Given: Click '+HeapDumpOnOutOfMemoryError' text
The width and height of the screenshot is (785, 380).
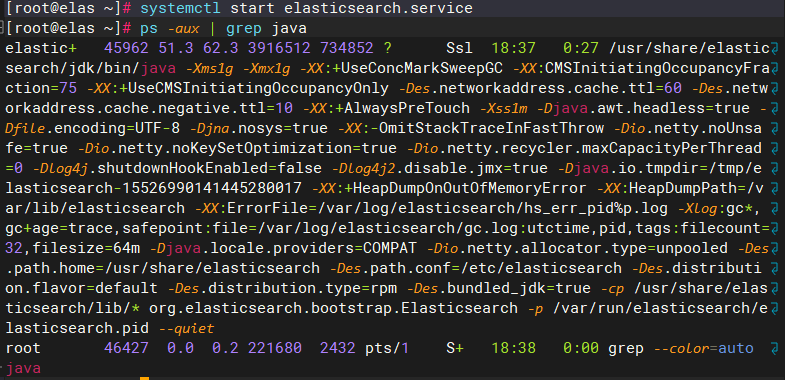Looking at the screenshot, I should pyautogui.click(x=466, y=188).
